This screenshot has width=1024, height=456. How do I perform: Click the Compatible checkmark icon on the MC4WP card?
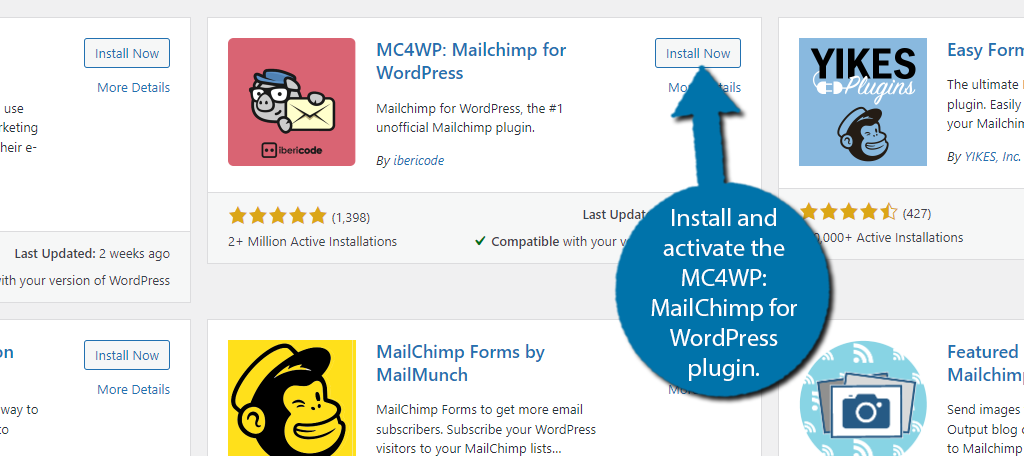tap(480, 241)
